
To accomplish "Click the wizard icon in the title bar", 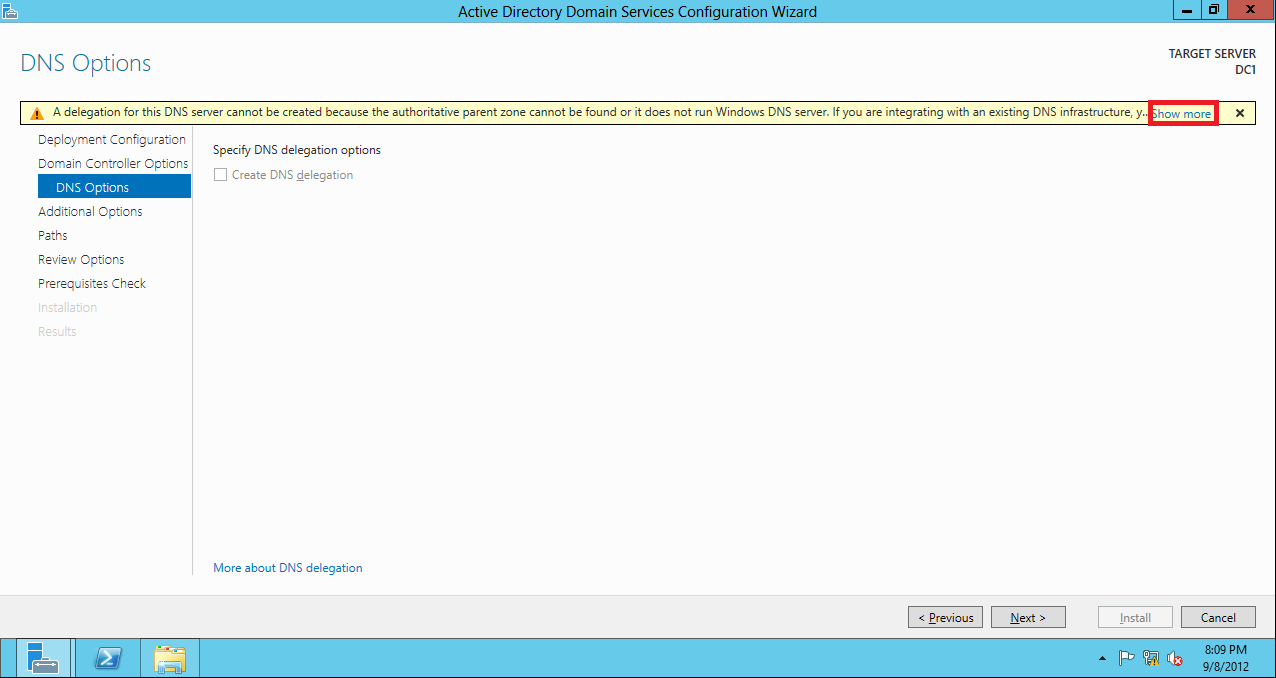I will [x=11, y=10].
